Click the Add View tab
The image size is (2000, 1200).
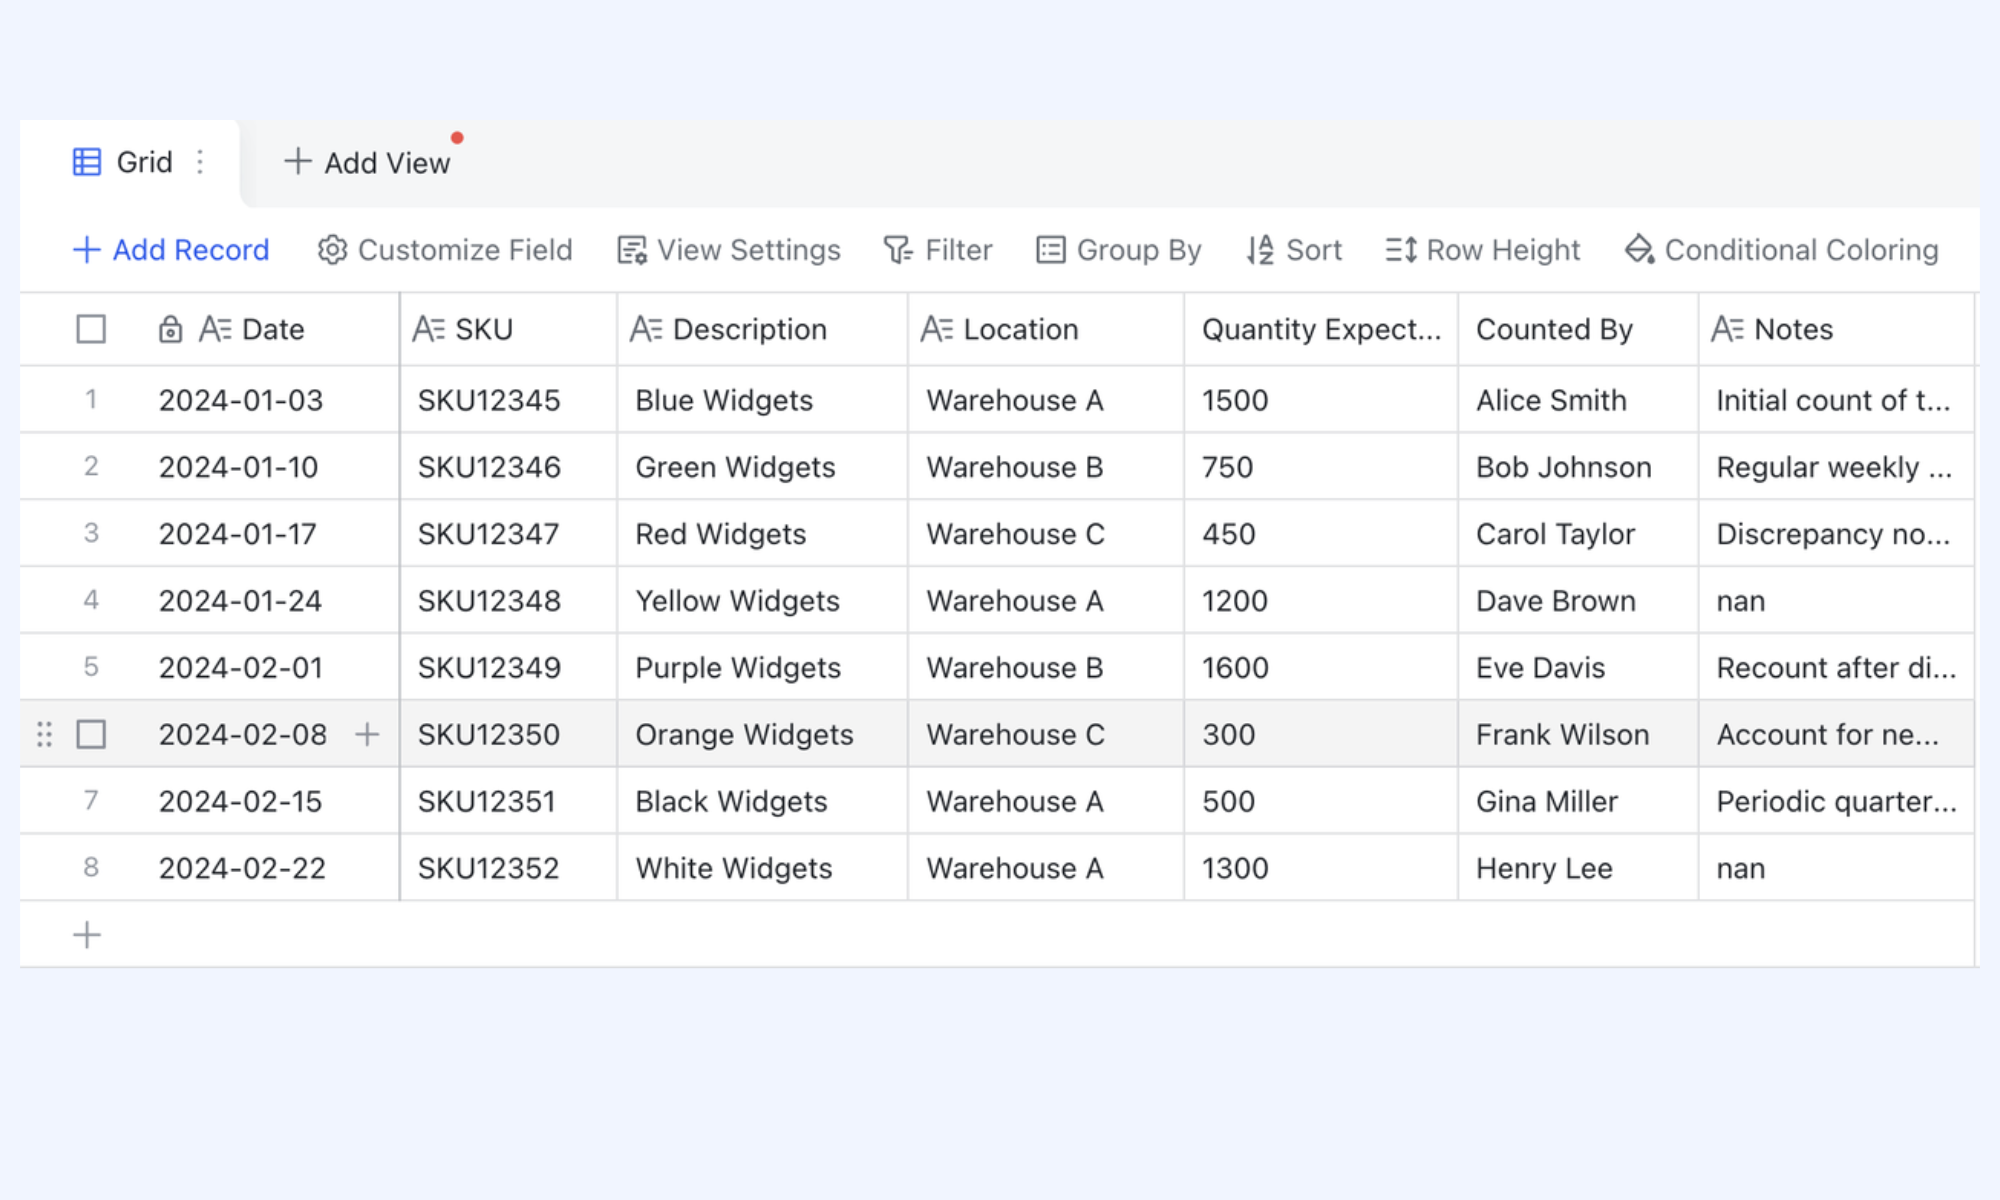tap(368, 163)
